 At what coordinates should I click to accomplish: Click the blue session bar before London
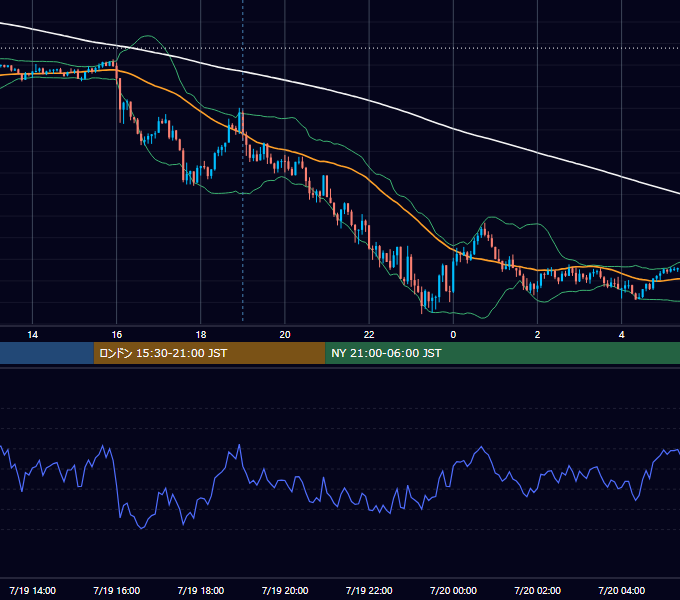[47, 353]
